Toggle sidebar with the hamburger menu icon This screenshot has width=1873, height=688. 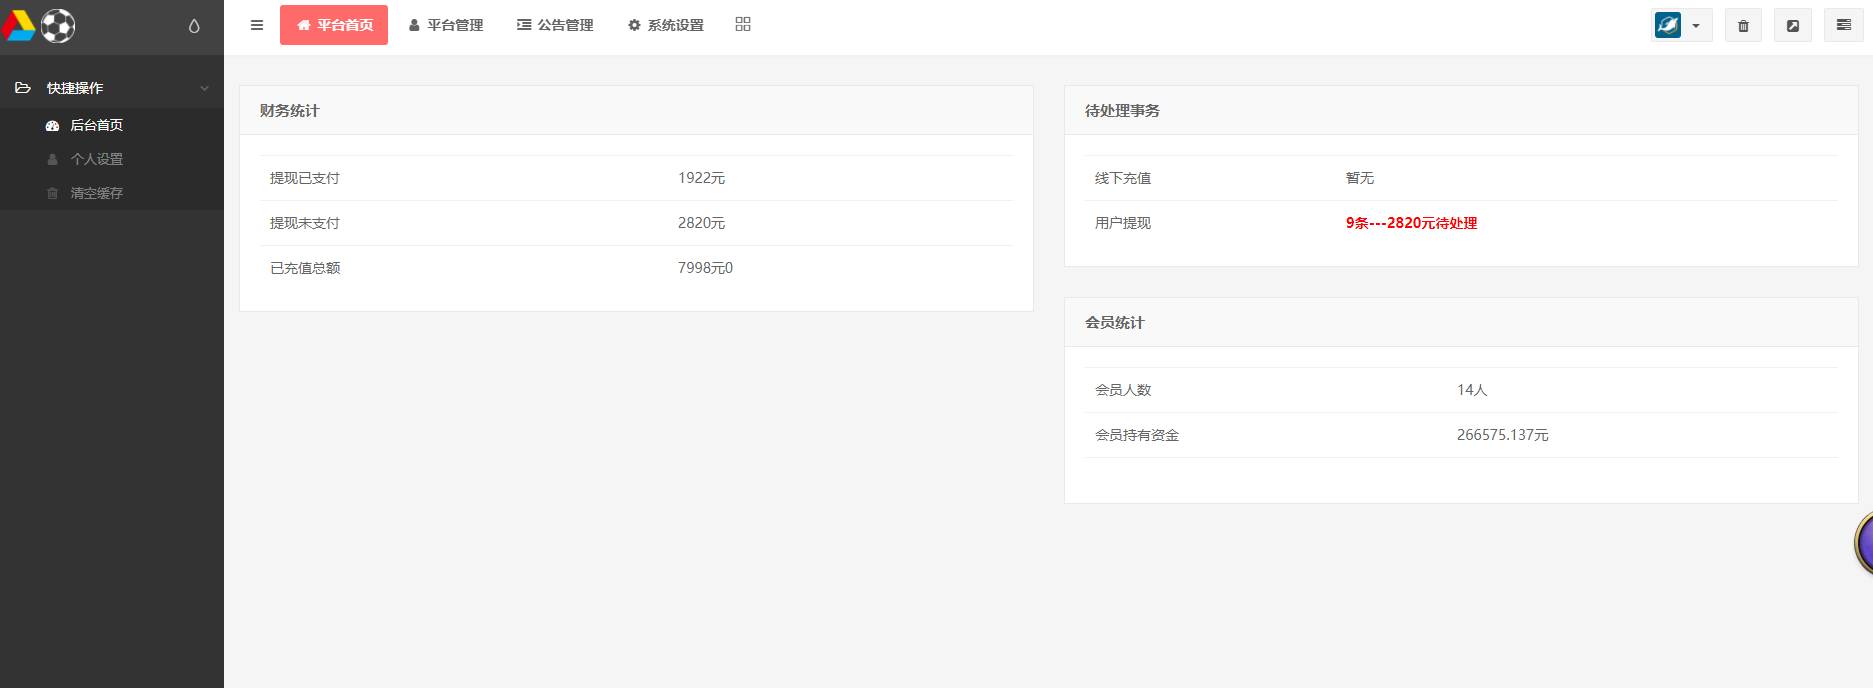point(257,25)
